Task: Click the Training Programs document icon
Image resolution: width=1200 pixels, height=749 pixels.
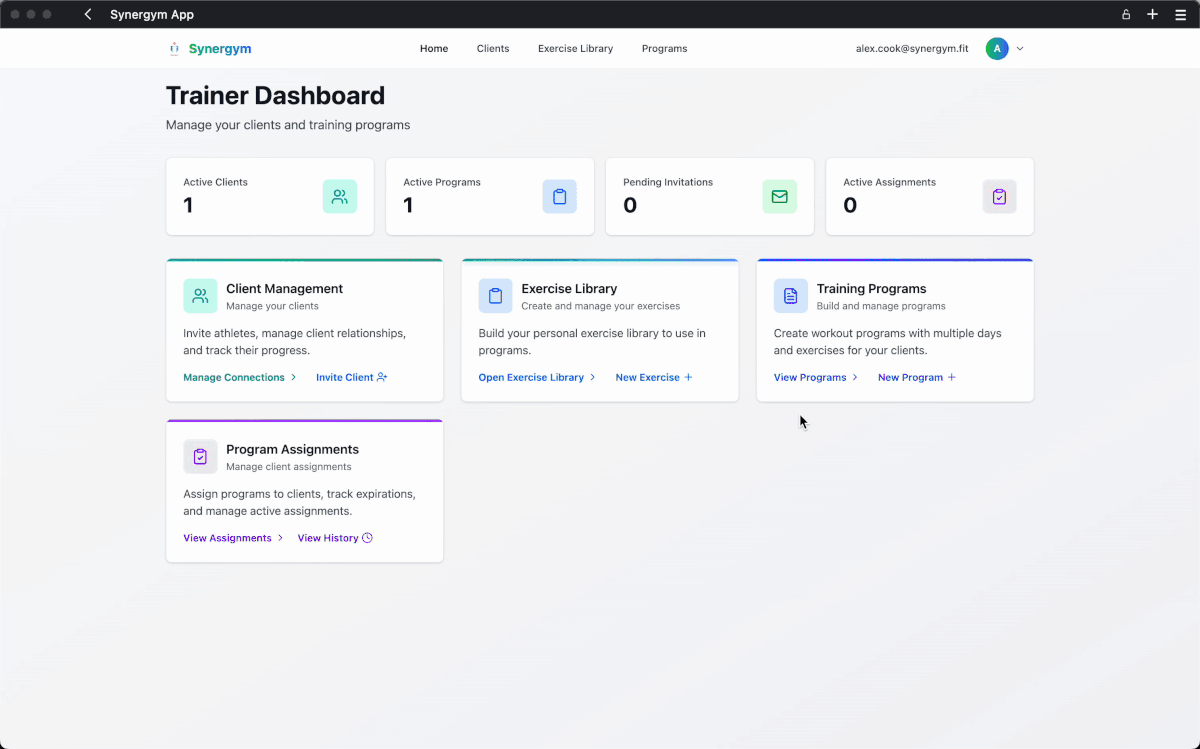Action: click(790, 296)
